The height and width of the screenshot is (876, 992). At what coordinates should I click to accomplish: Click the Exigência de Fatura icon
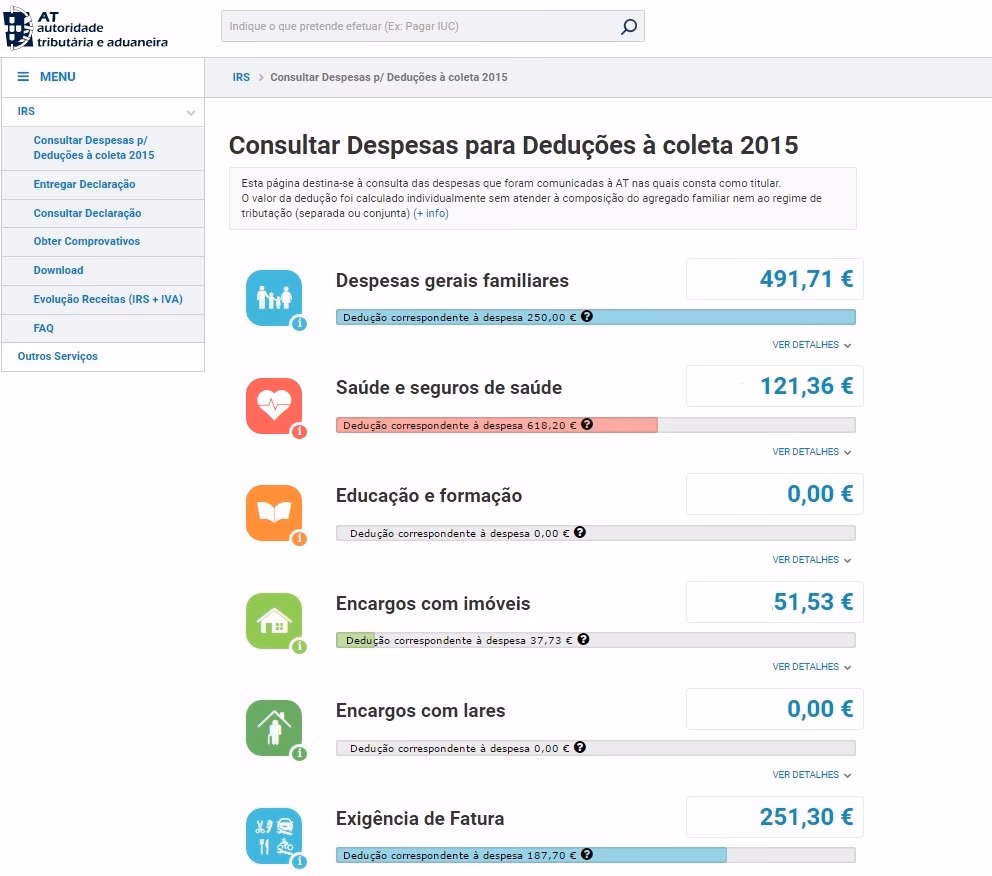[273, 836]
